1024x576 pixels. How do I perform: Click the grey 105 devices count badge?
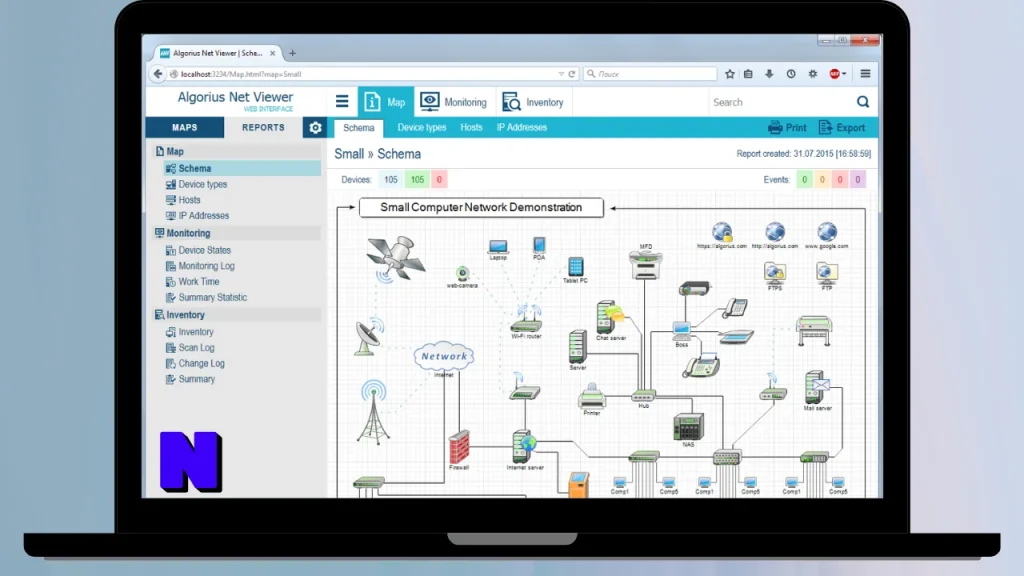point(391,180)
